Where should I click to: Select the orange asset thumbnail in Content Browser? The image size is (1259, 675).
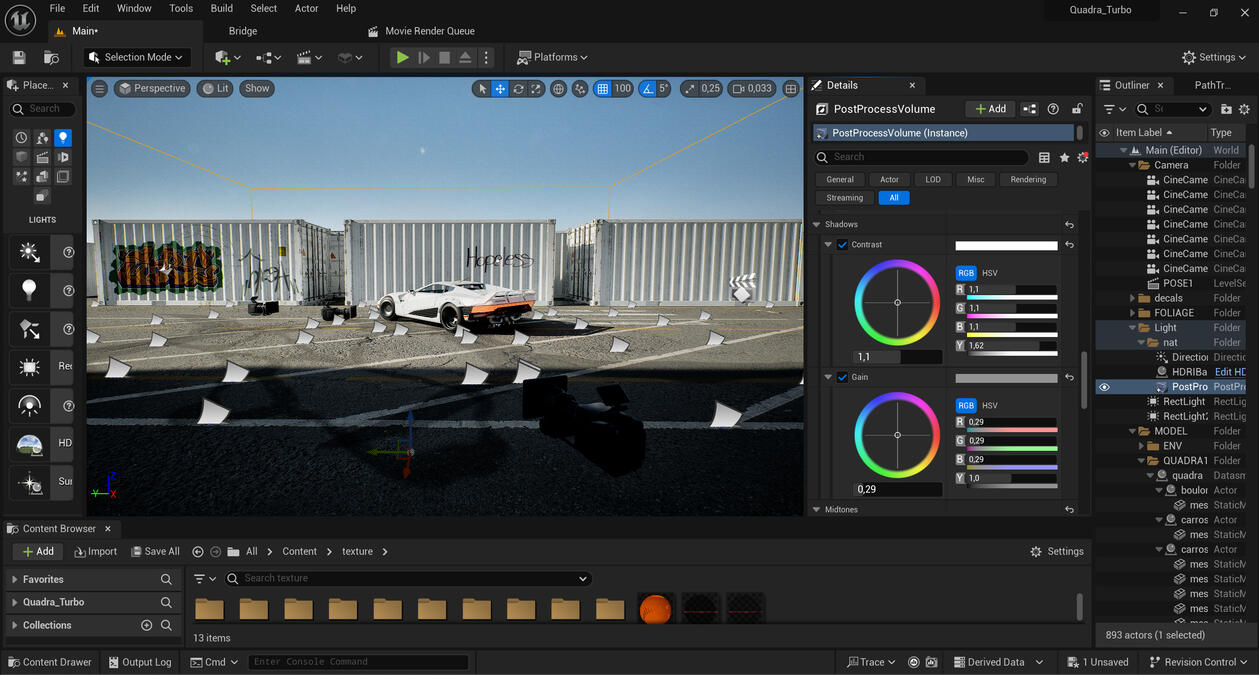(x=656, y=607)
